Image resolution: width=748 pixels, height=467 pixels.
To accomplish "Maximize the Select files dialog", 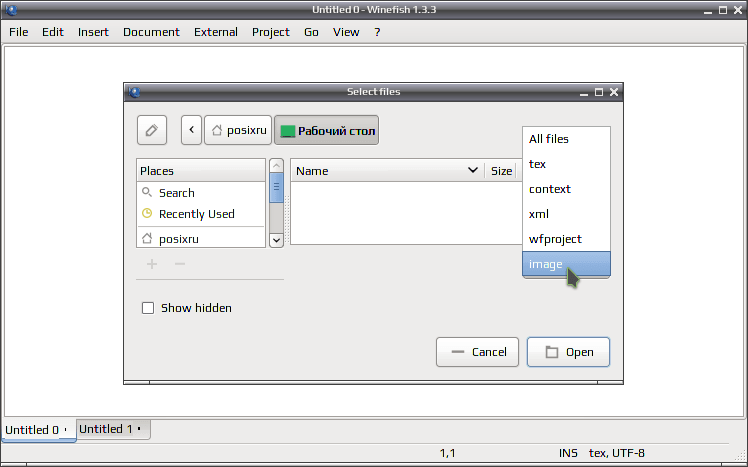I will pos(599,92).
